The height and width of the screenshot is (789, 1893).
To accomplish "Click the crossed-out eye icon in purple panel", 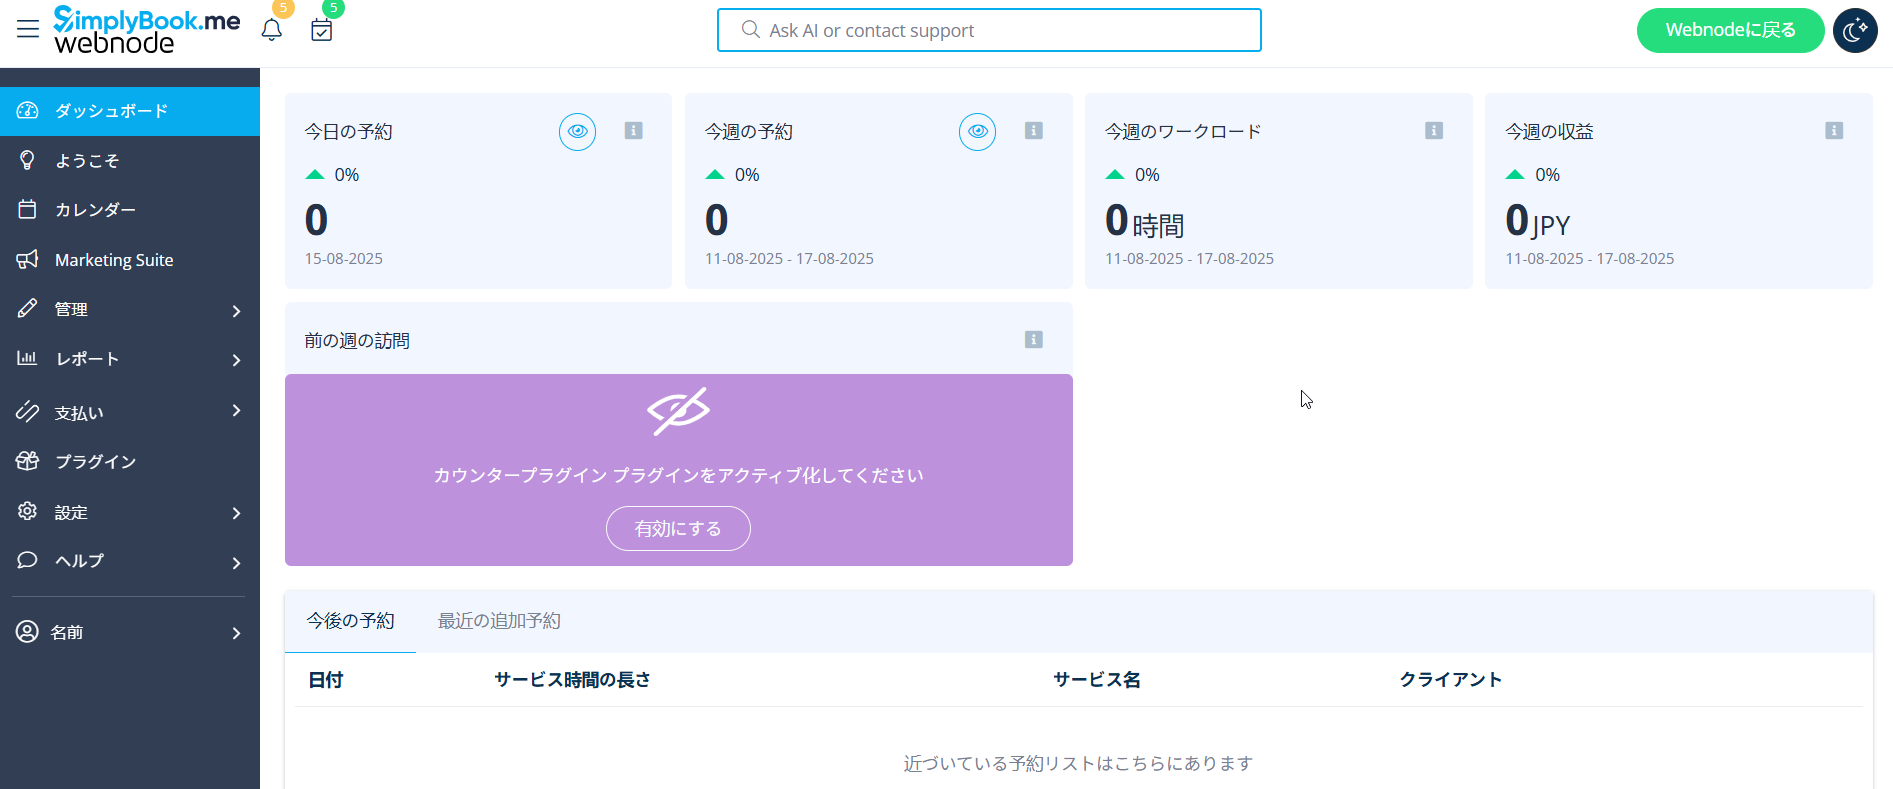I will point(678,411).
